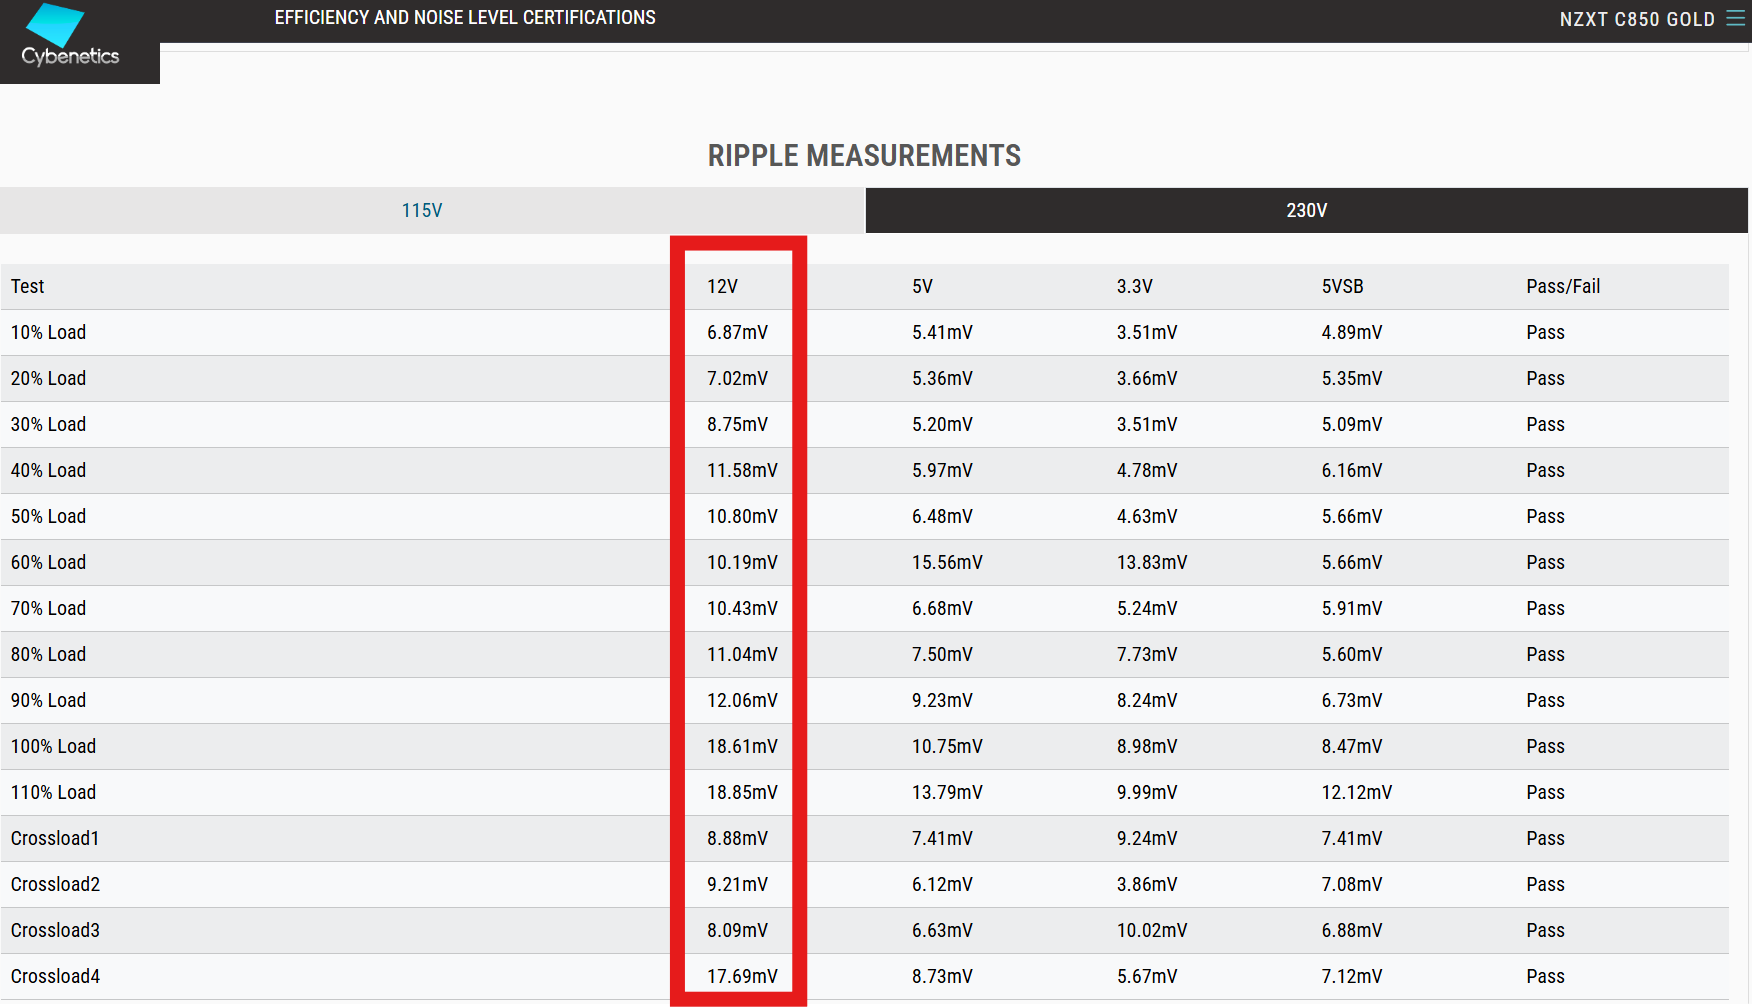The width and height of the screenshot is (1752, 1008).
Task: Select the 6.87mV 12V value
Action: (737, 333)
